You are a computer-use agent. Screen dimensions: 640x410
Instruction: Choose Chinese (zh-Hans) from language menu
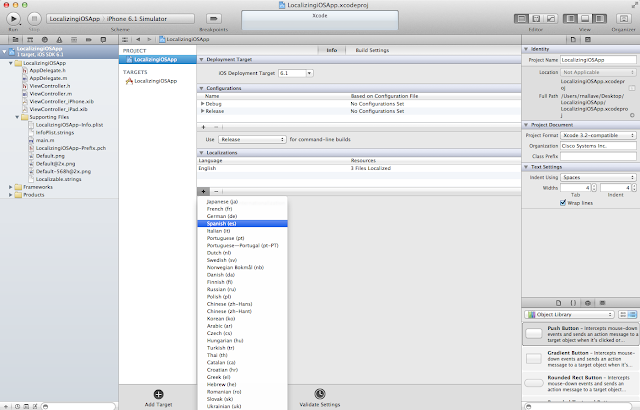click(x=242, y=304)
